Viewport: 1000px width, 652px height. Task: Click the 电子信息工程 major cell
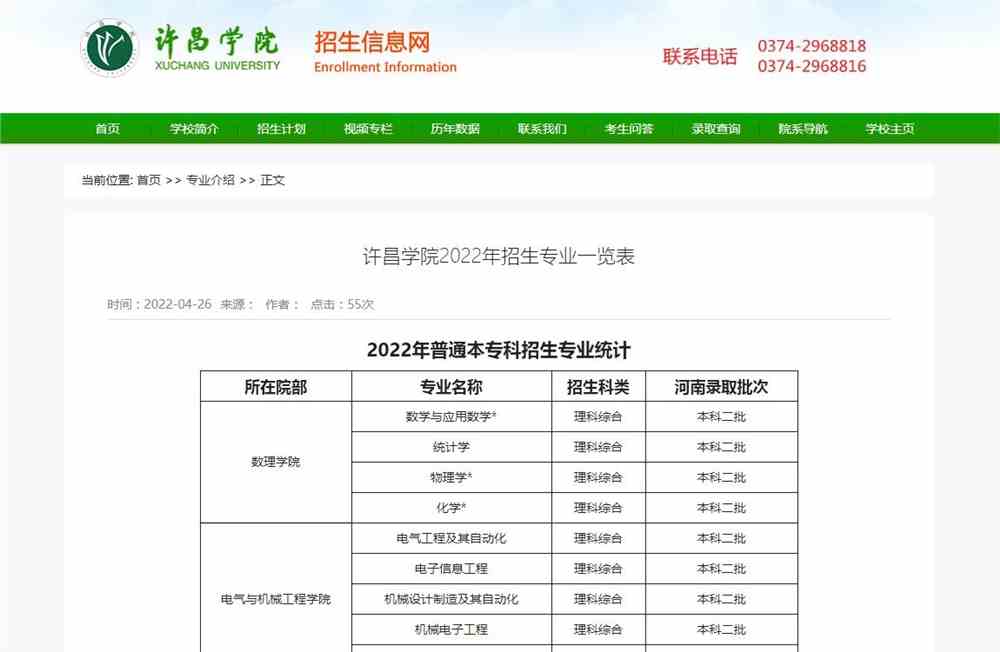click(451, 568)
